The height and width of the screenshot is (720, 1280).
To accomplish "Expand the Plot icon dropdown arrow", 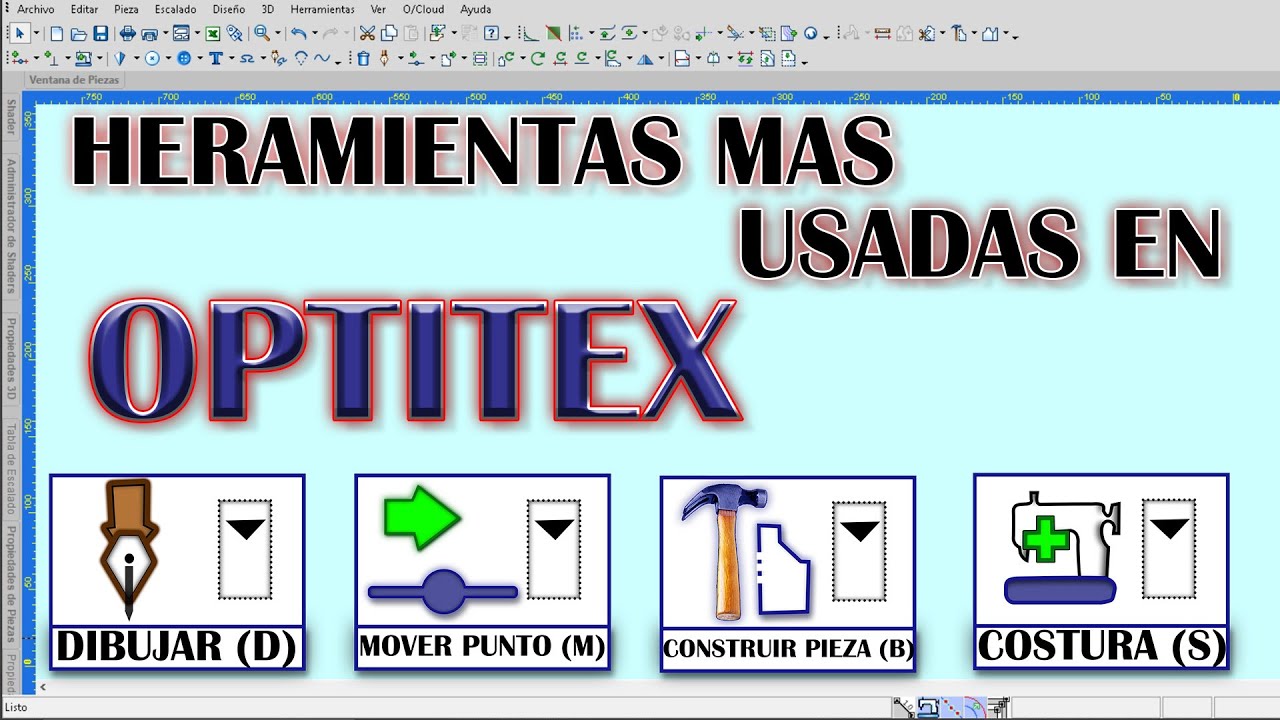I will click(x=165, y=33).
